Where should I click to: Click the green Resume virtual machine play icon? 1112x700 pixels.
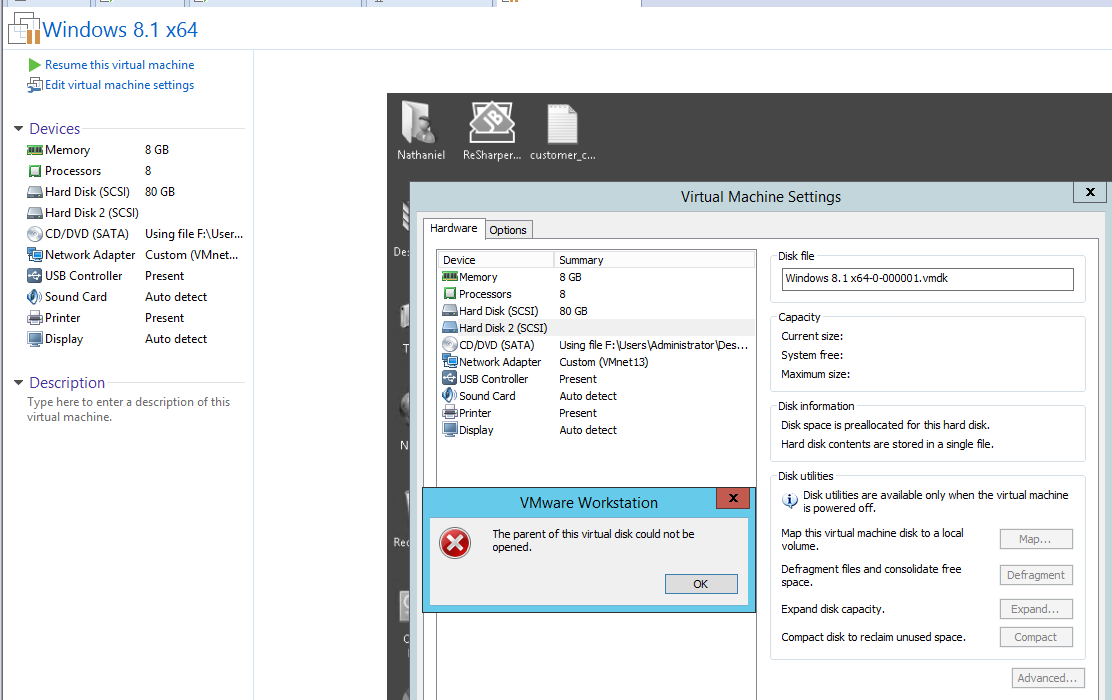pyautogui.click(x=34, y=65)
